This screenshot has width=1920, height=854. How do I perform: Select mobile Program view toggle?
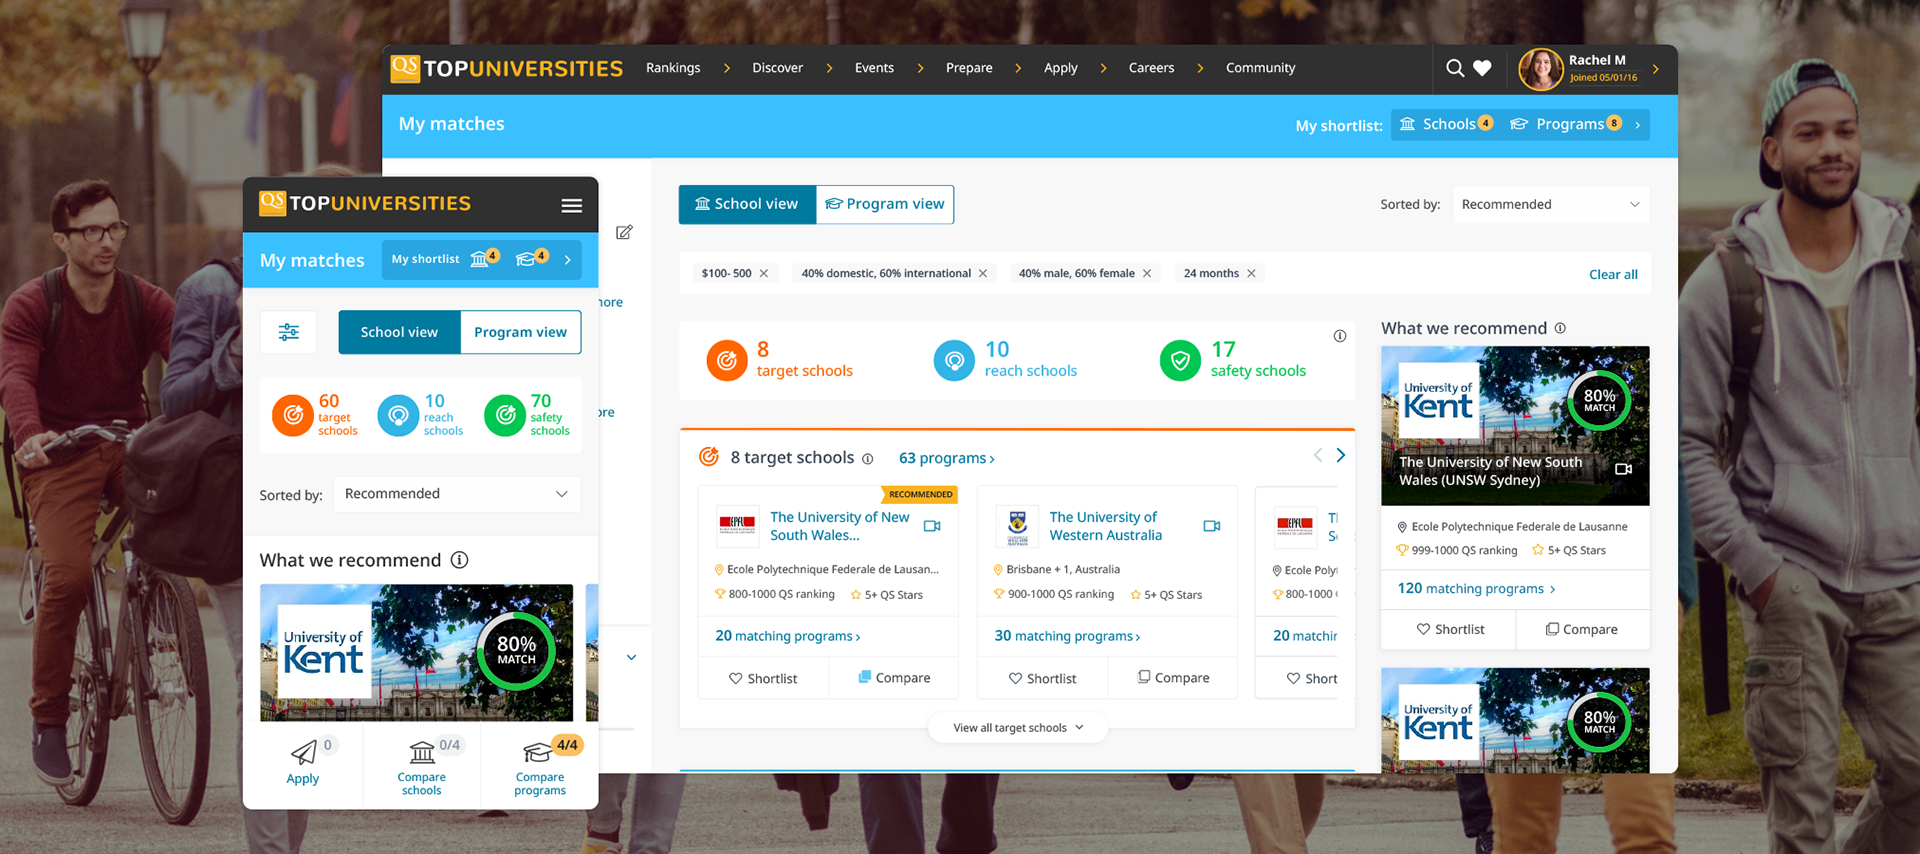click(x=520, y=332)
